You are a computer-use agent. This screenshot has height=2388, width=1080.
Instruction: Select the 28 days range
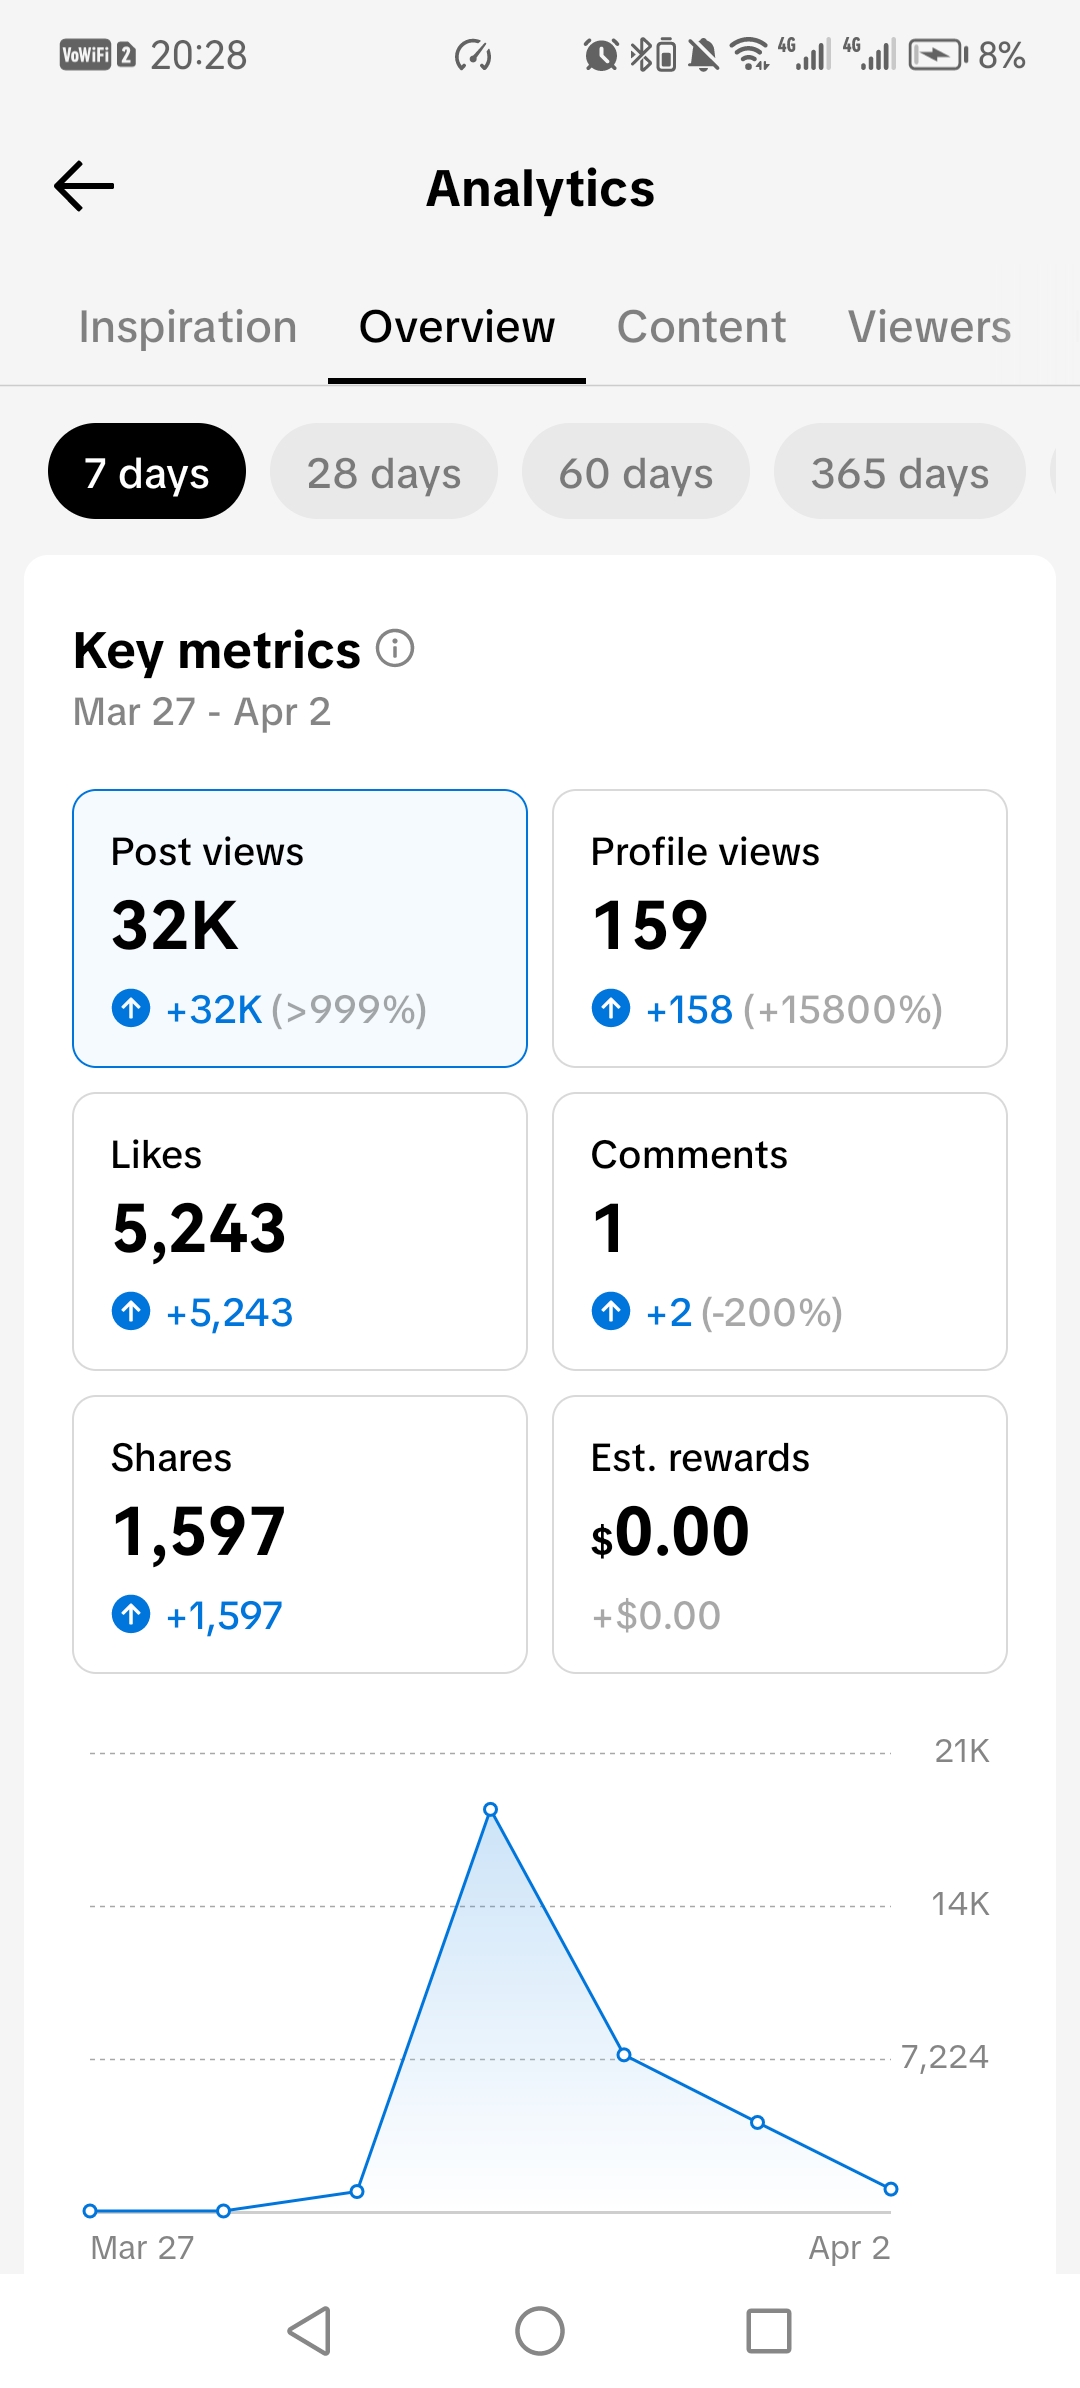pos(384,472)
